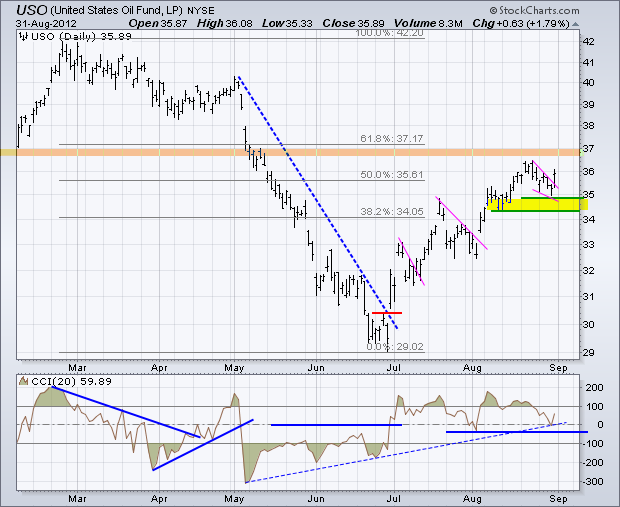
Task: Click the '38.2%: 34.05' Fibonacci label
Action: tap(391, 212)
